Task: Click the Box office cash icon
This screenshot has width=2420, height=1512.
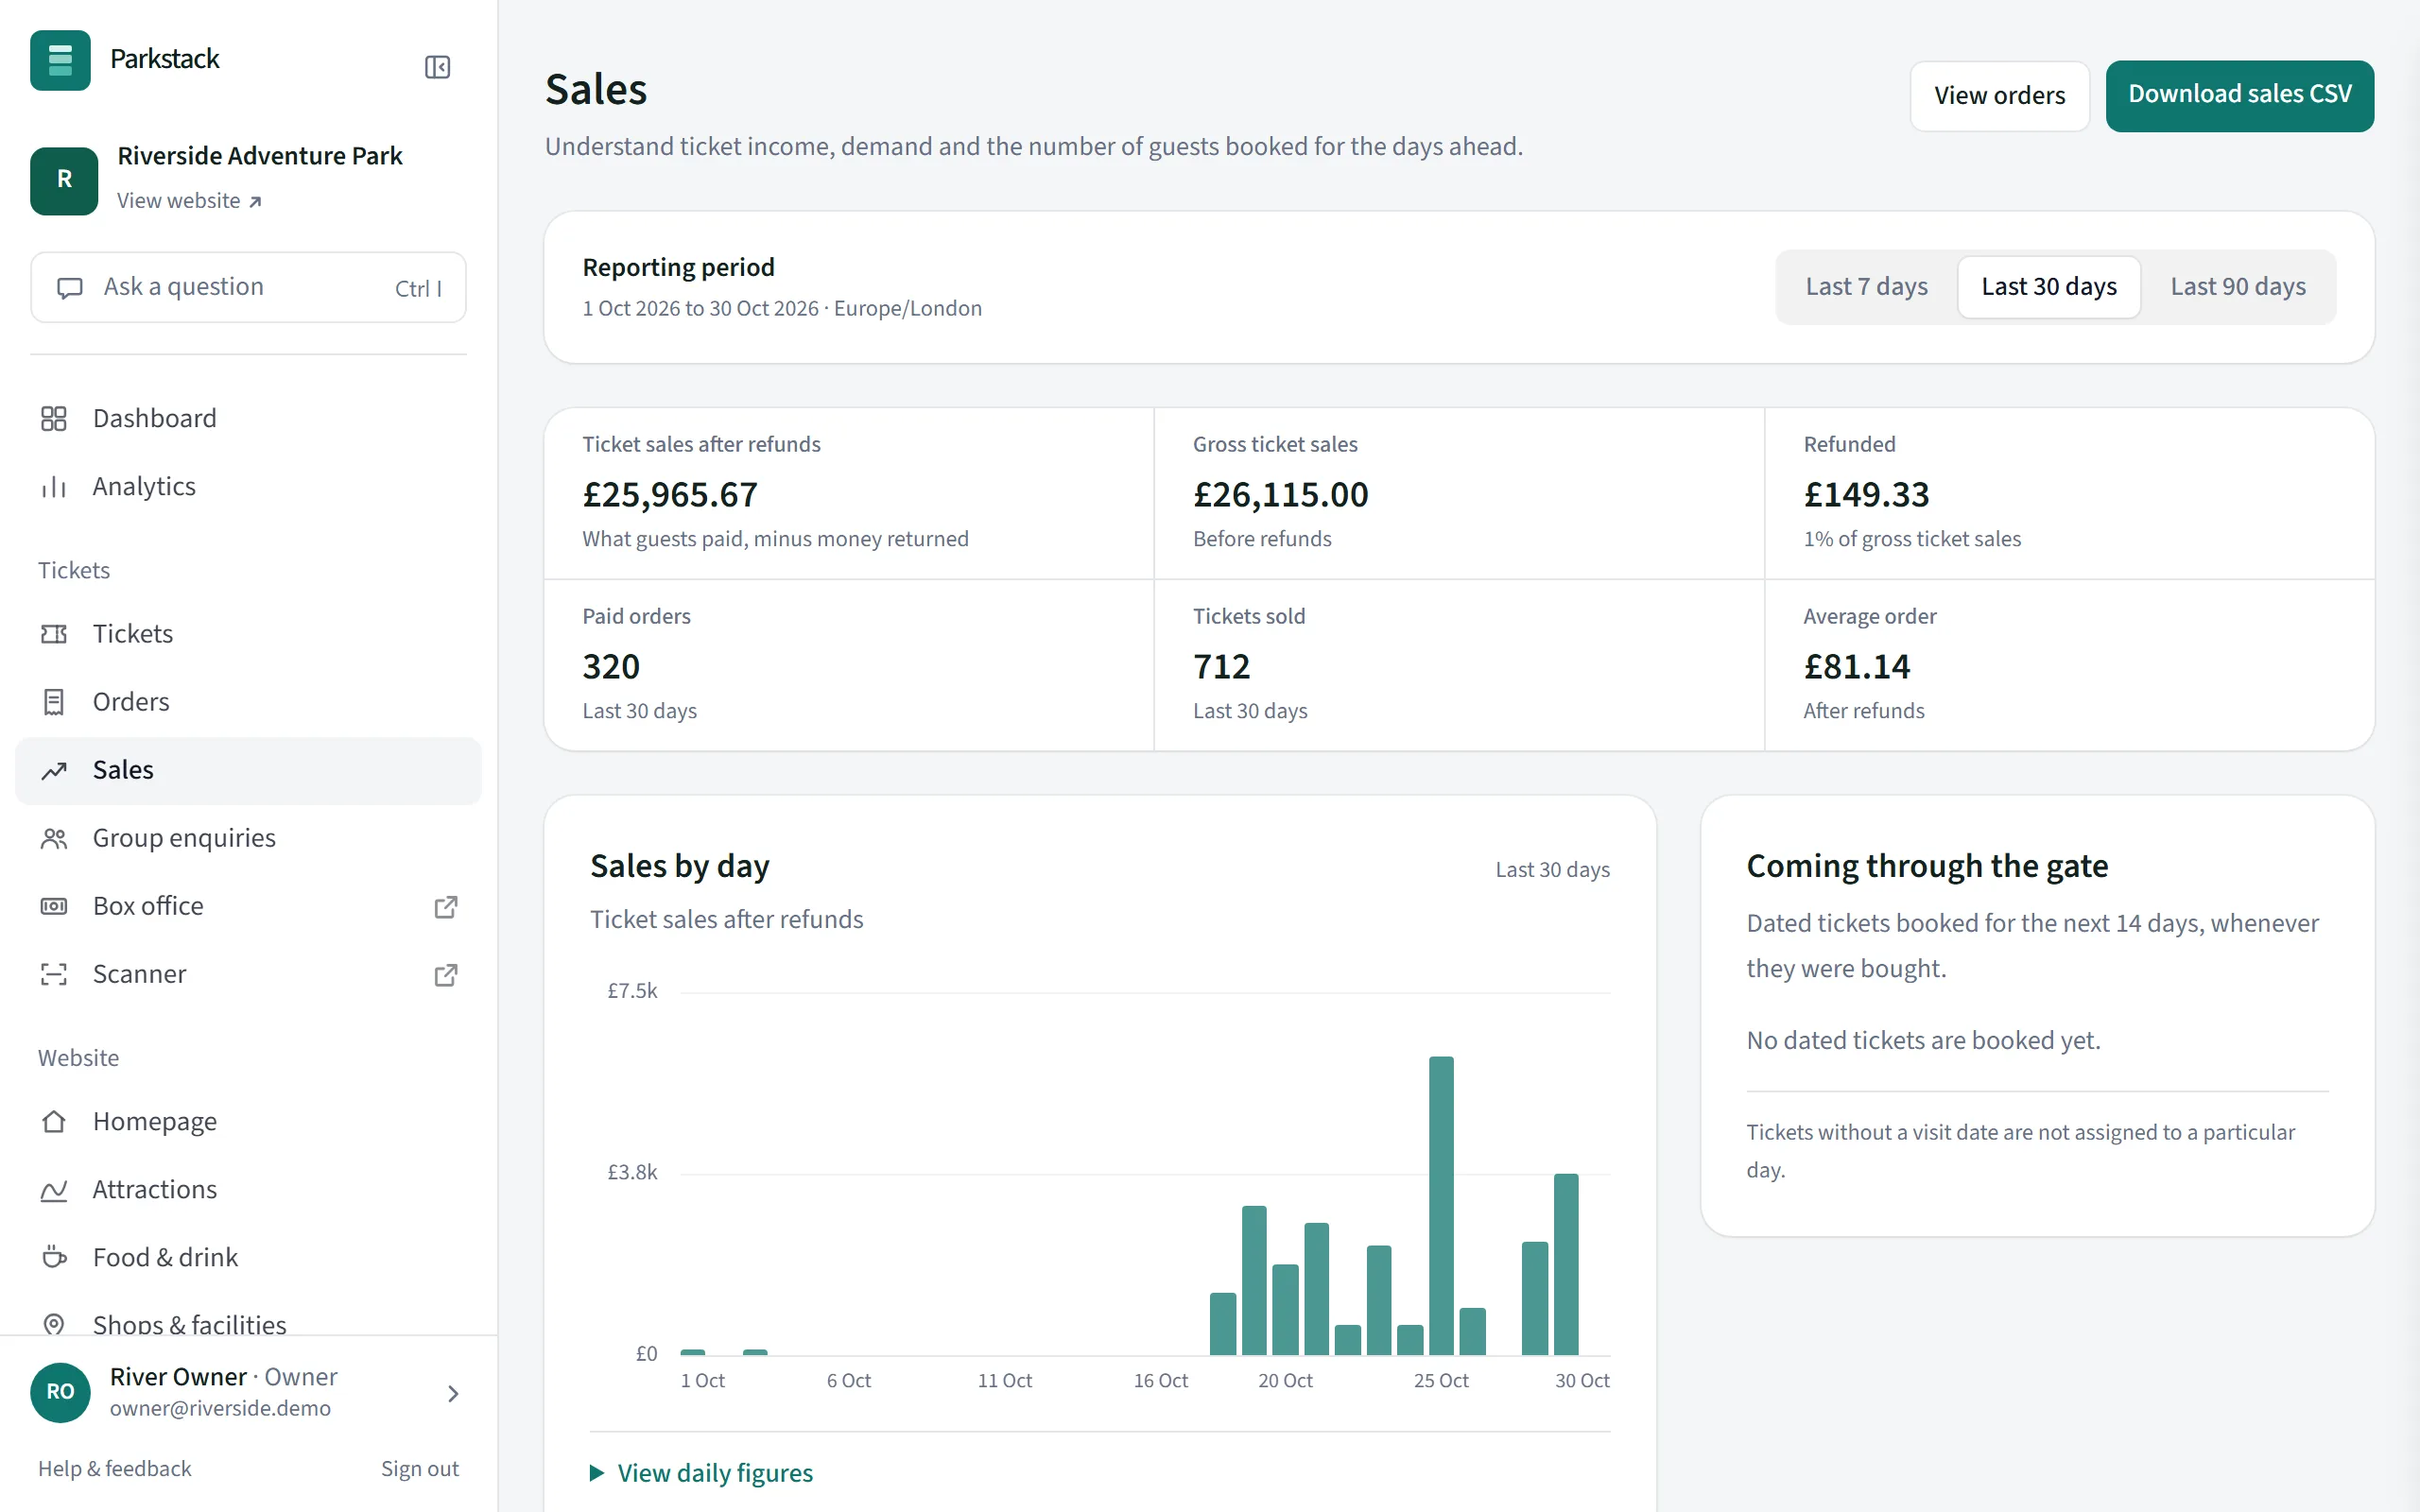Action: 54,906
